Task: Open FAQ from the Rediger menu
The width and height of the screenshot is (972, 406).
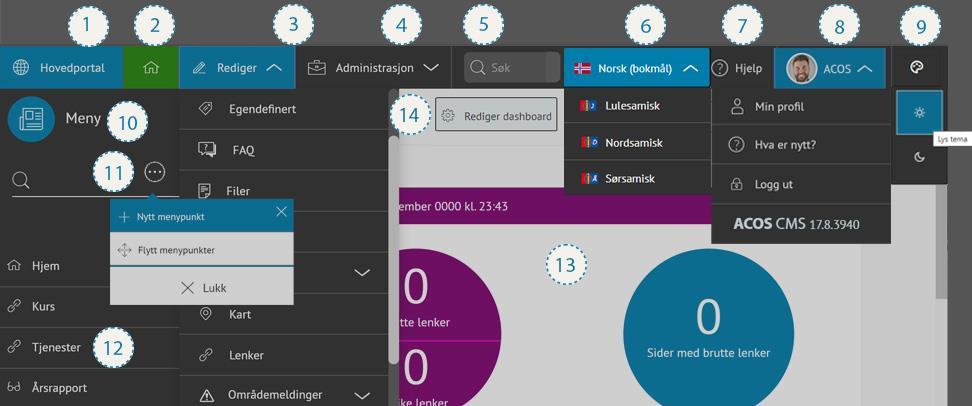Action: tap(243, 150)
